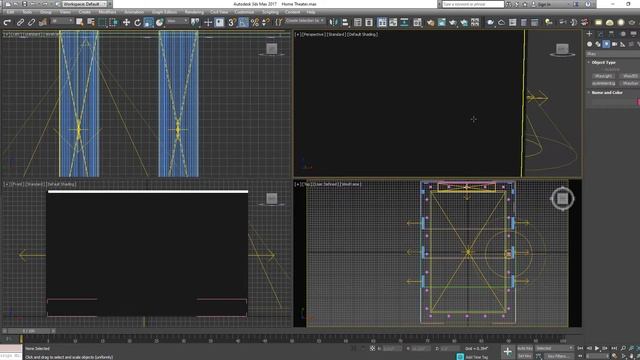This screenshot has width=640, height=360.
Task: Choose the Select and Place tool
Action: pos(160,22)
